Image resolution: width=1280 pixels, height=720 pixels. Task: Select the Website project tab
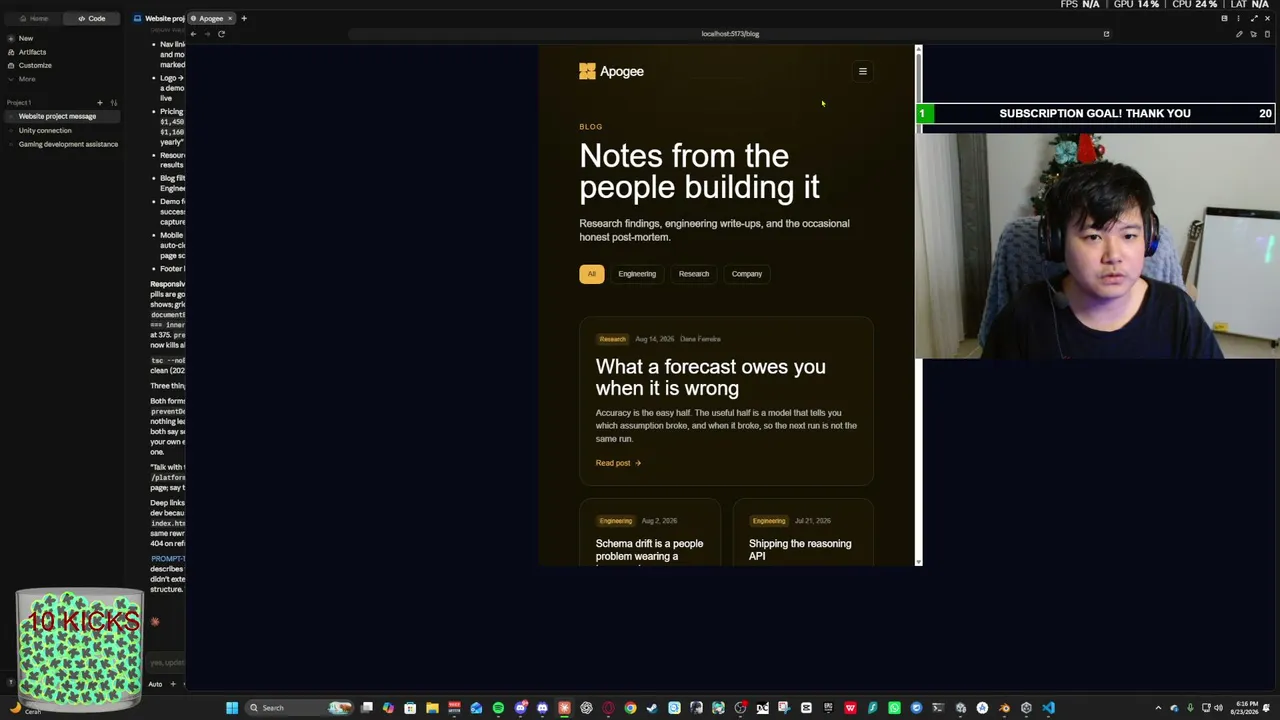coord(160,18)
